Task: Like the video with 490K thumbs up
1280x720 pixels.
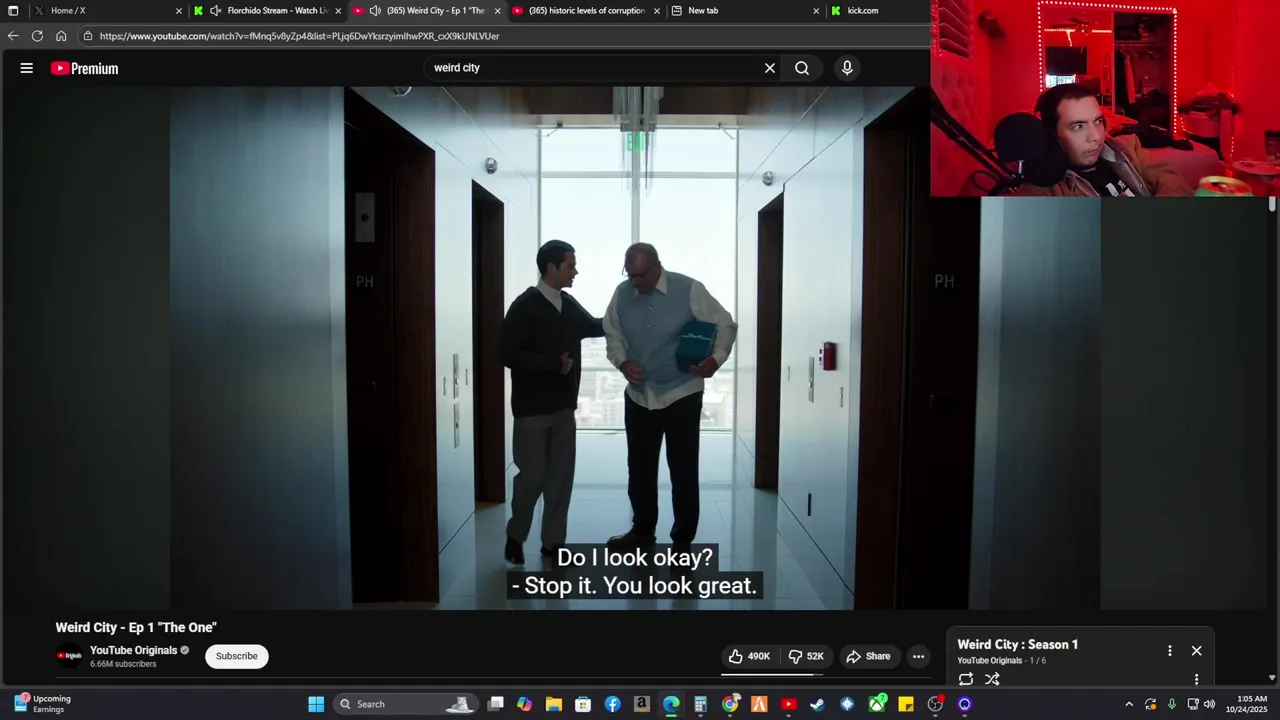Action: (x=750, y=656)
